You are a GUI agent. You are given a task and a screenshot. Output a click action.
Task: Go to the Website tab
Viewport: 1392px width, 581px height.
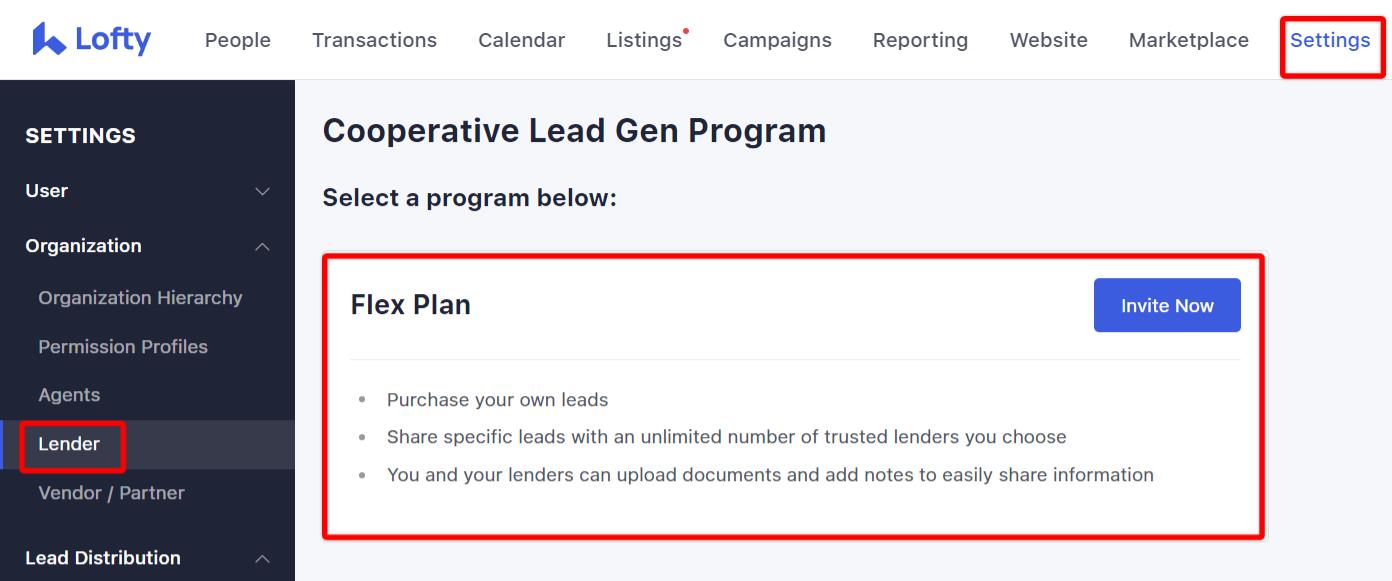pos(1048,40)
